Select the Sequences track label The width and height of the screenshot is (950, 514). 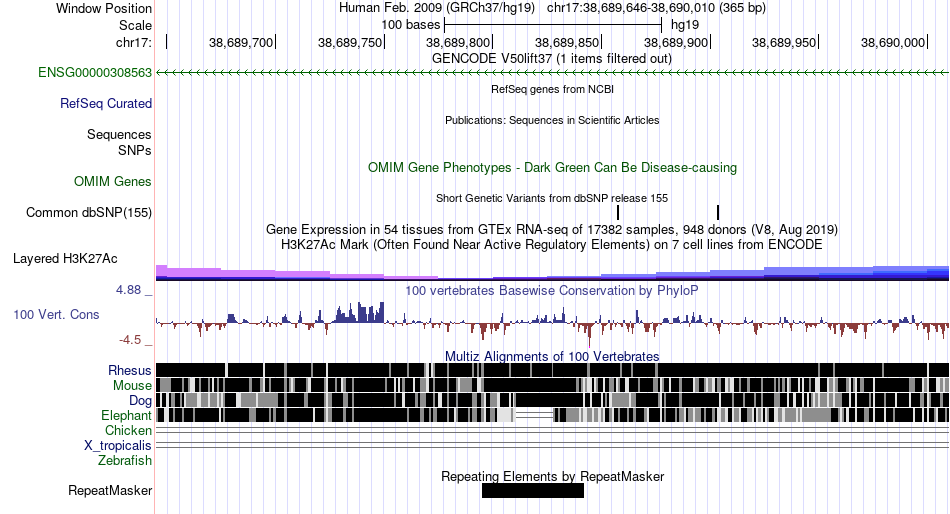[119, 135]
